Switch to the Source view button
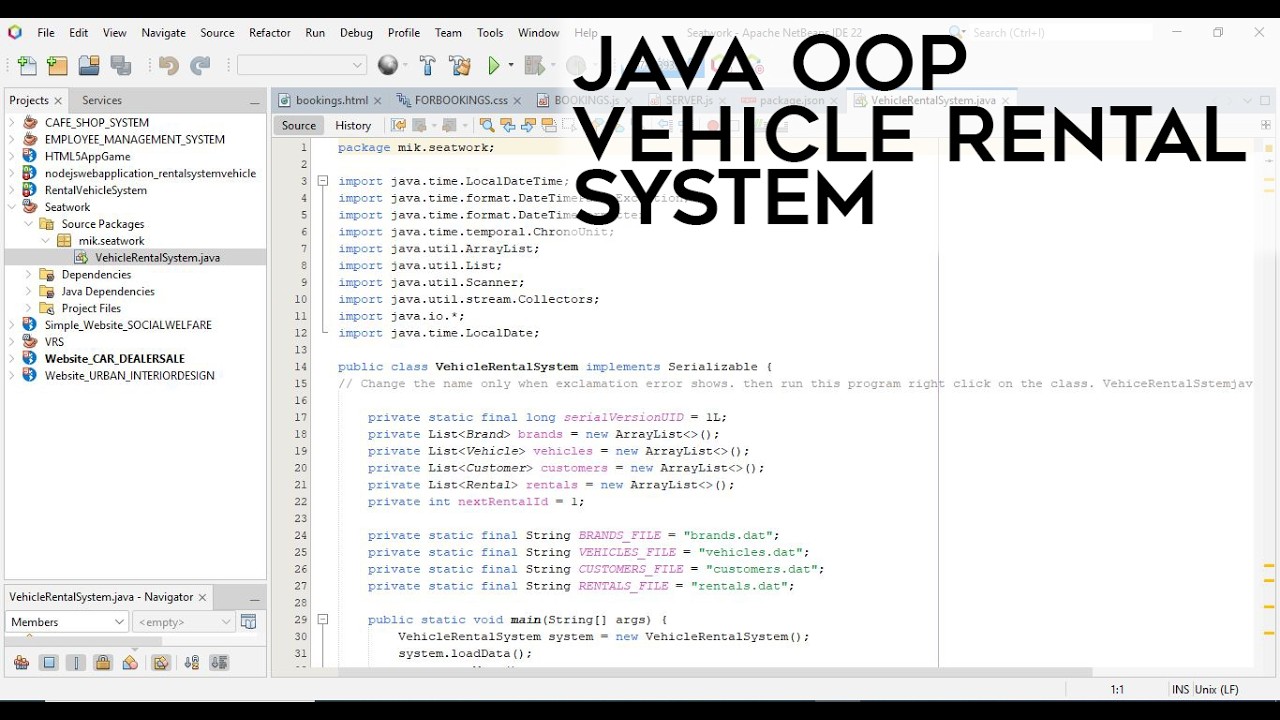The height and width of the screenshot is (720, 1280). click(x=298, y=125)
